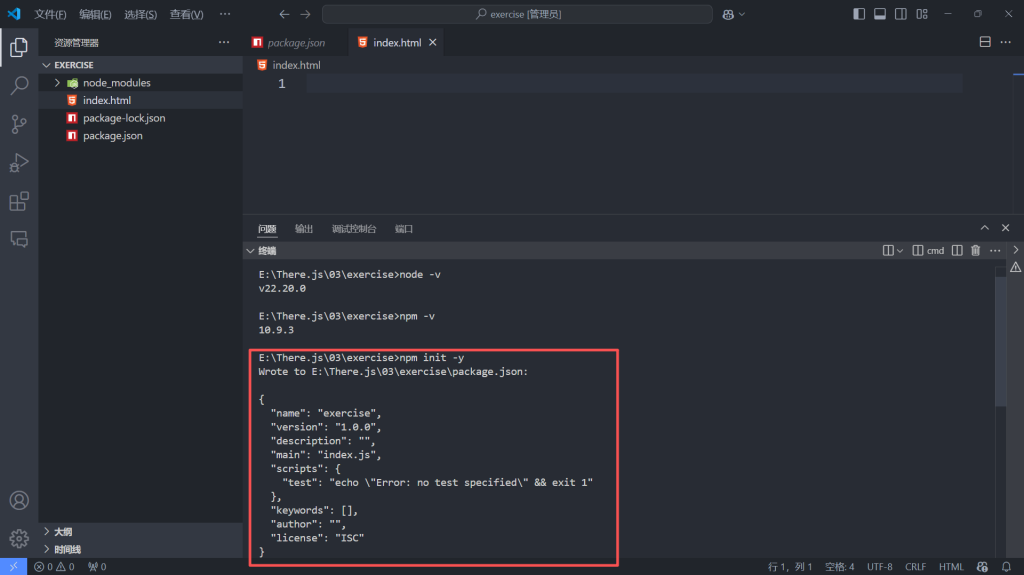Click the exercise command center search box

[x=517, y=14]
